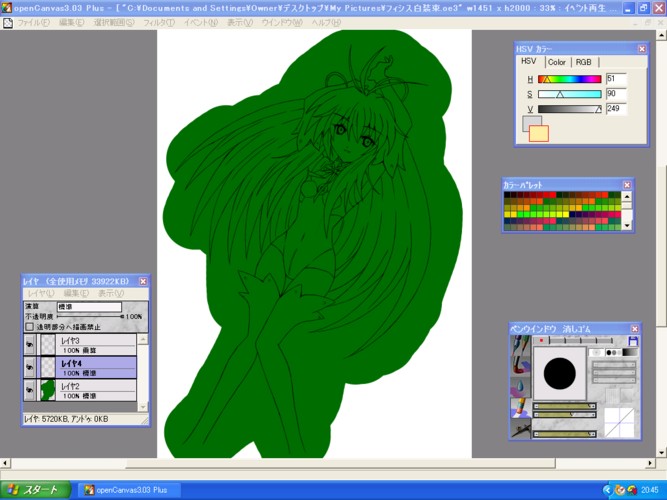Switch to the Color tab
667x500 pixels.
(557, 62)
